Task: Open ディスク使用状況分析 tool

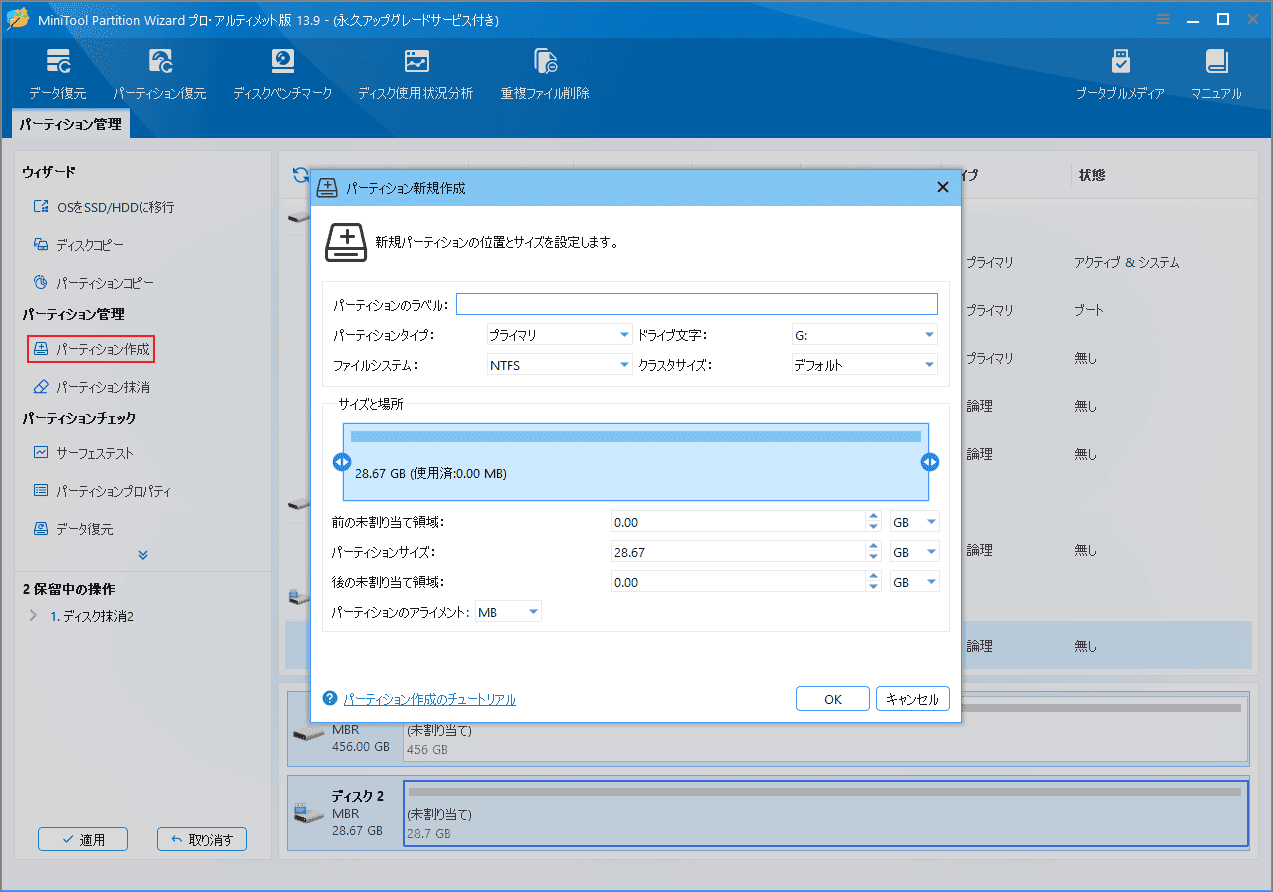Action: click(x=417, y=74)
